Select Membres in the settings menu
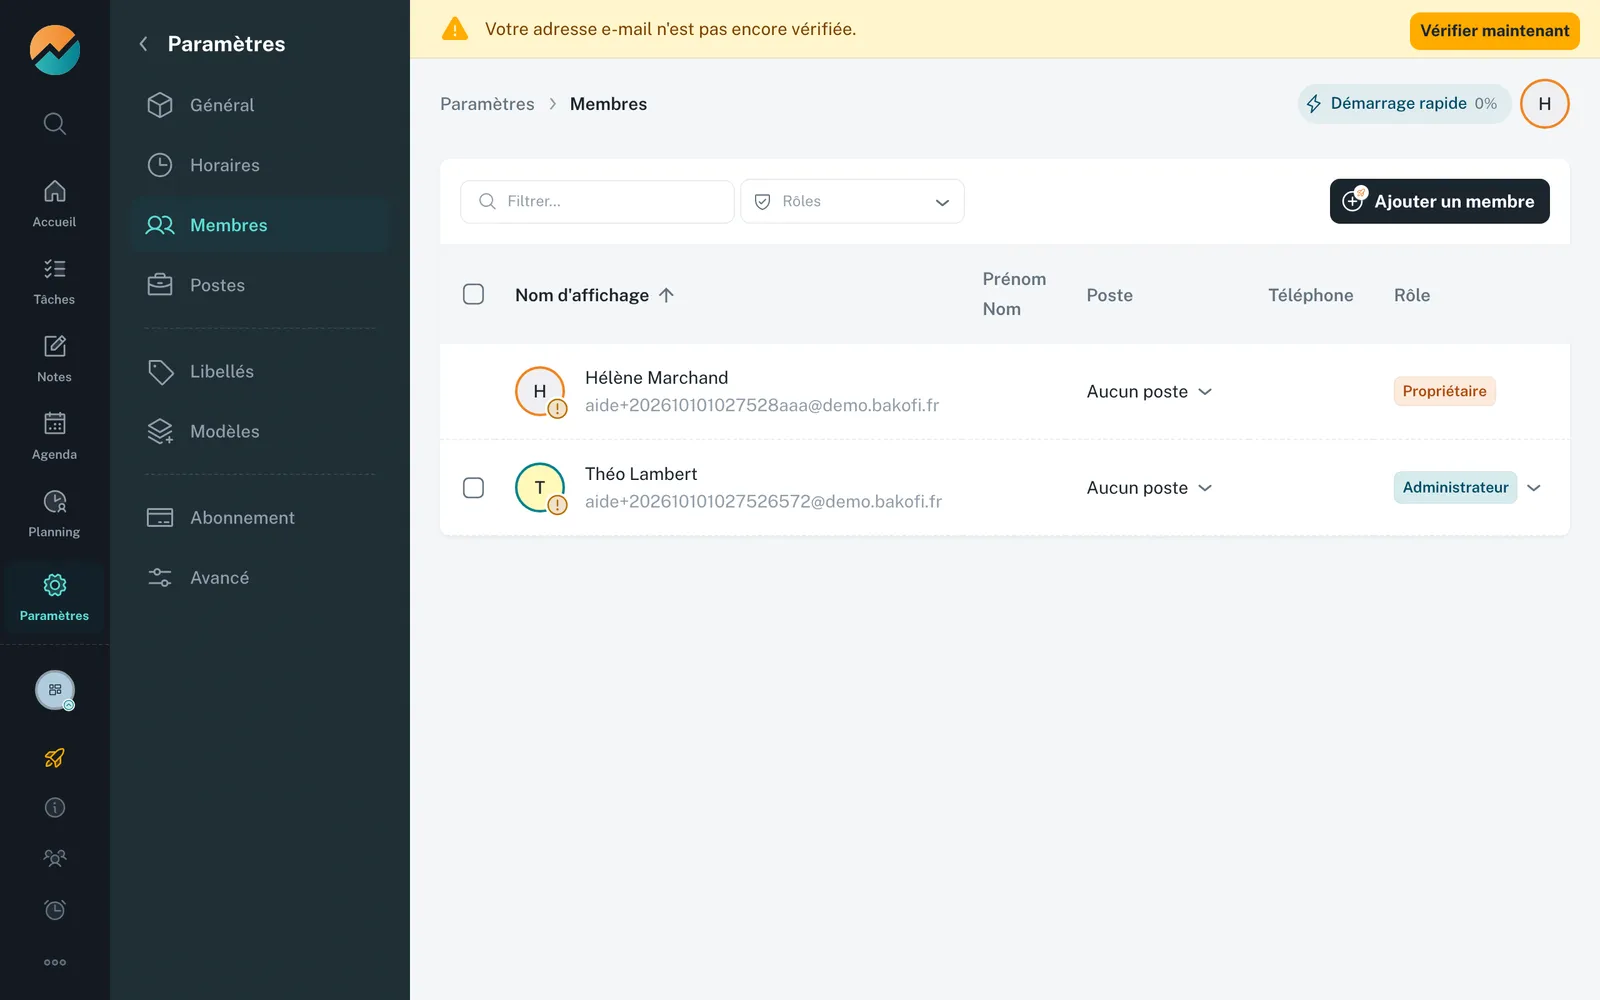The image size is (1600, 1000). [x=260, y=225]
